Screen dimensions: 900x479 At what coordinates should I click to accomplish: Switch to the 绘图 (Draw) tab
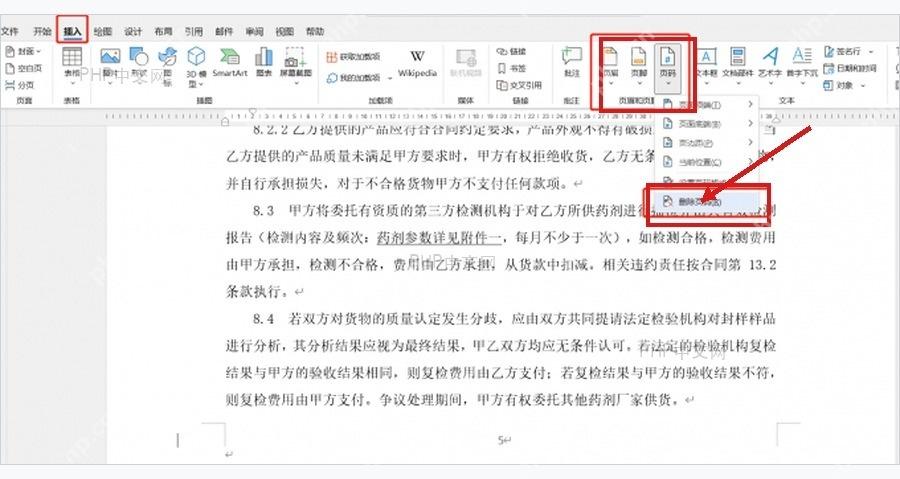click(x=103, y=32)
